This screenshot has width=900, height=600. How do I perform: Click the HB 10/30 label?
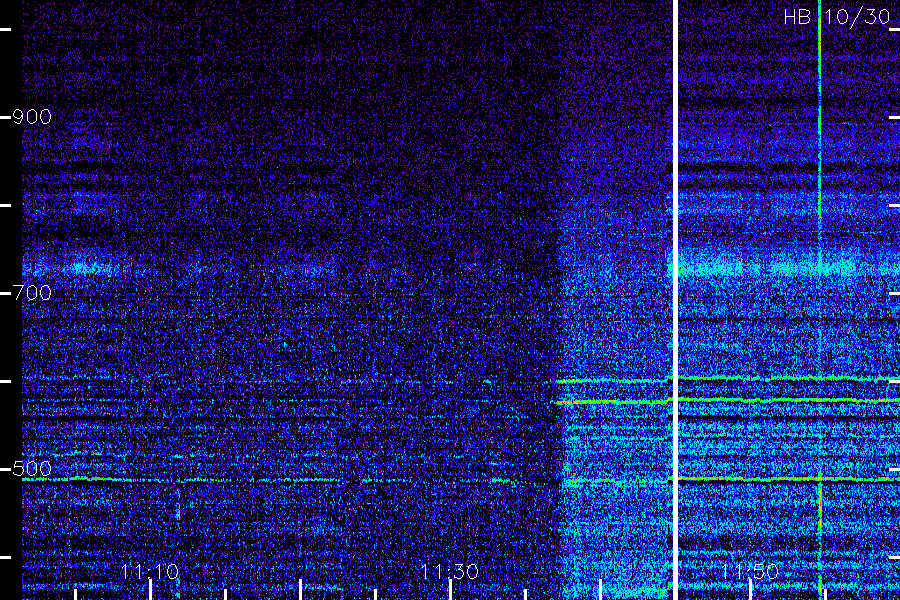pos(837,17)
